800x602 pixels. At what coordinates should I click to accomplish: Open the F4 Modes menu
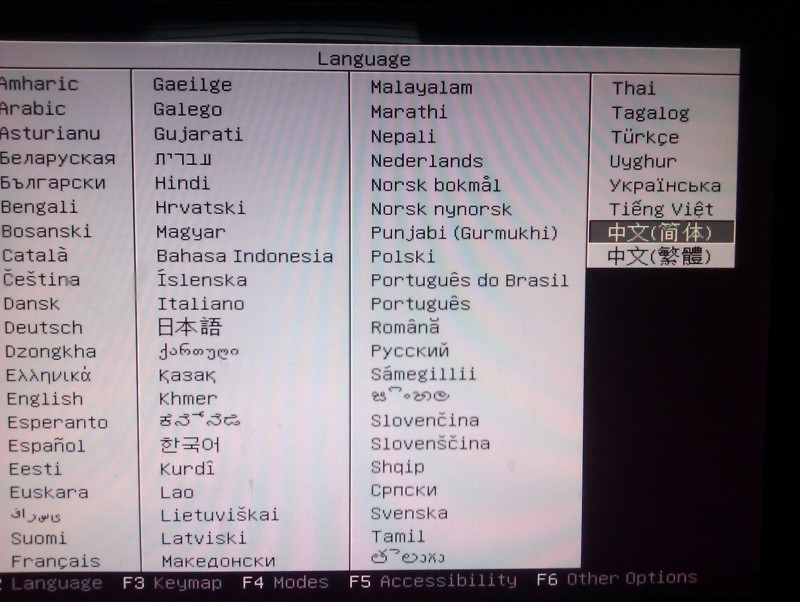[285, 582]
